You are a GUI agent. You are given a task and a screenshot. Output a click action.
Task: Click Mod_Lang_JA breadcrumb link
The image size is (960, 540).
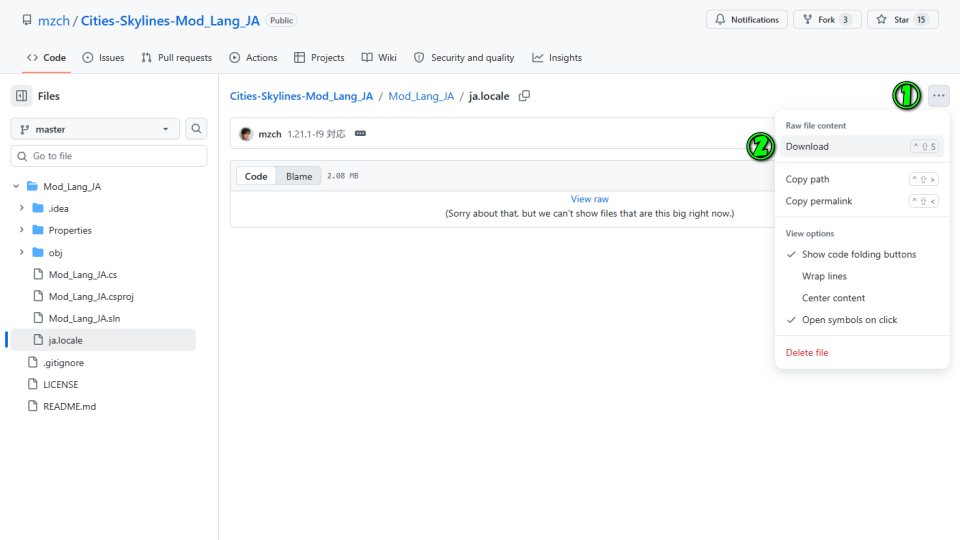421,96
